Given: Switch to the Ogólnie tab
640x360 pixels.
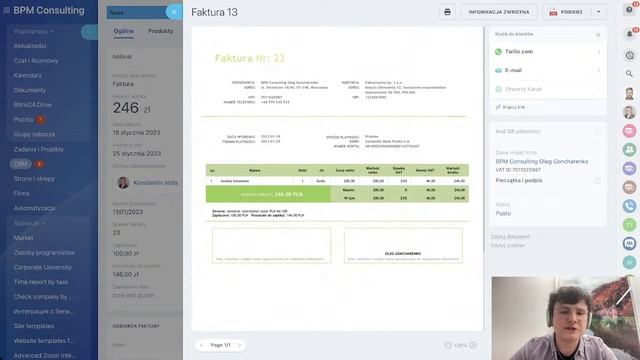Looking at the screenshot, I should click(x=123, y=31).
